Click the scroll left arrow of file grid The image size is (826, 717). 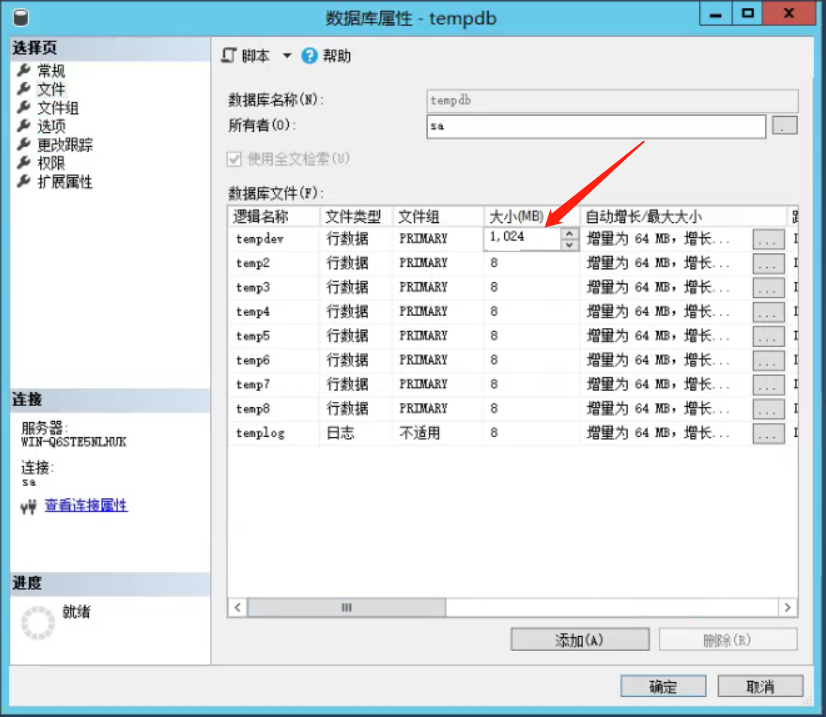click(238, 607)
